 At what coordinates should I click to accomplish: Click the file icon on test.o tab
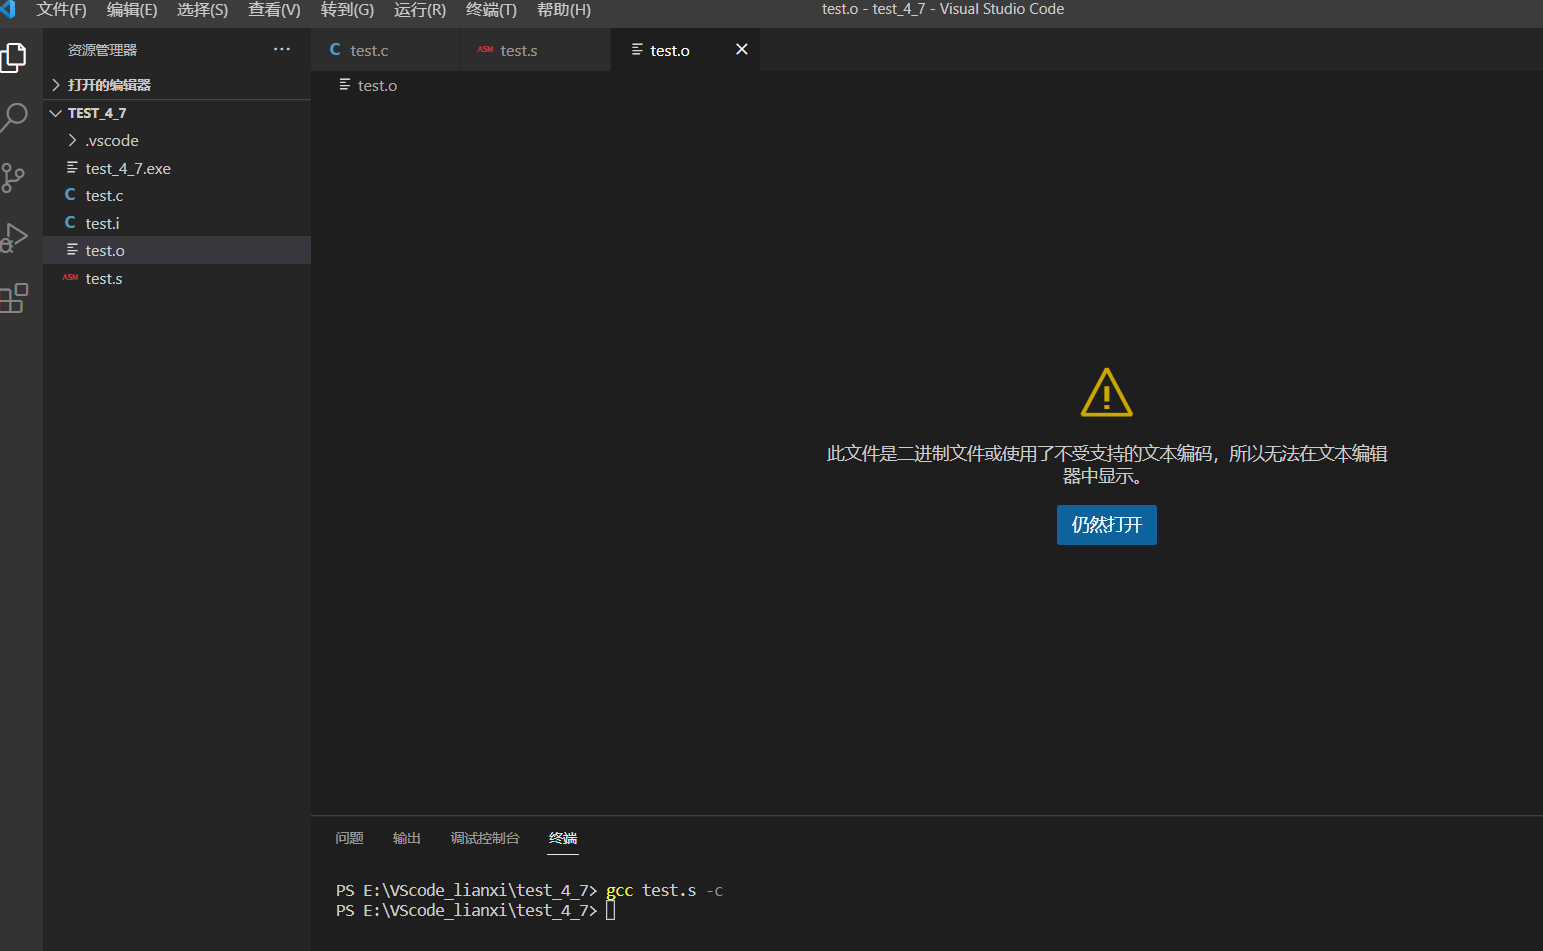tap(637, 49)
